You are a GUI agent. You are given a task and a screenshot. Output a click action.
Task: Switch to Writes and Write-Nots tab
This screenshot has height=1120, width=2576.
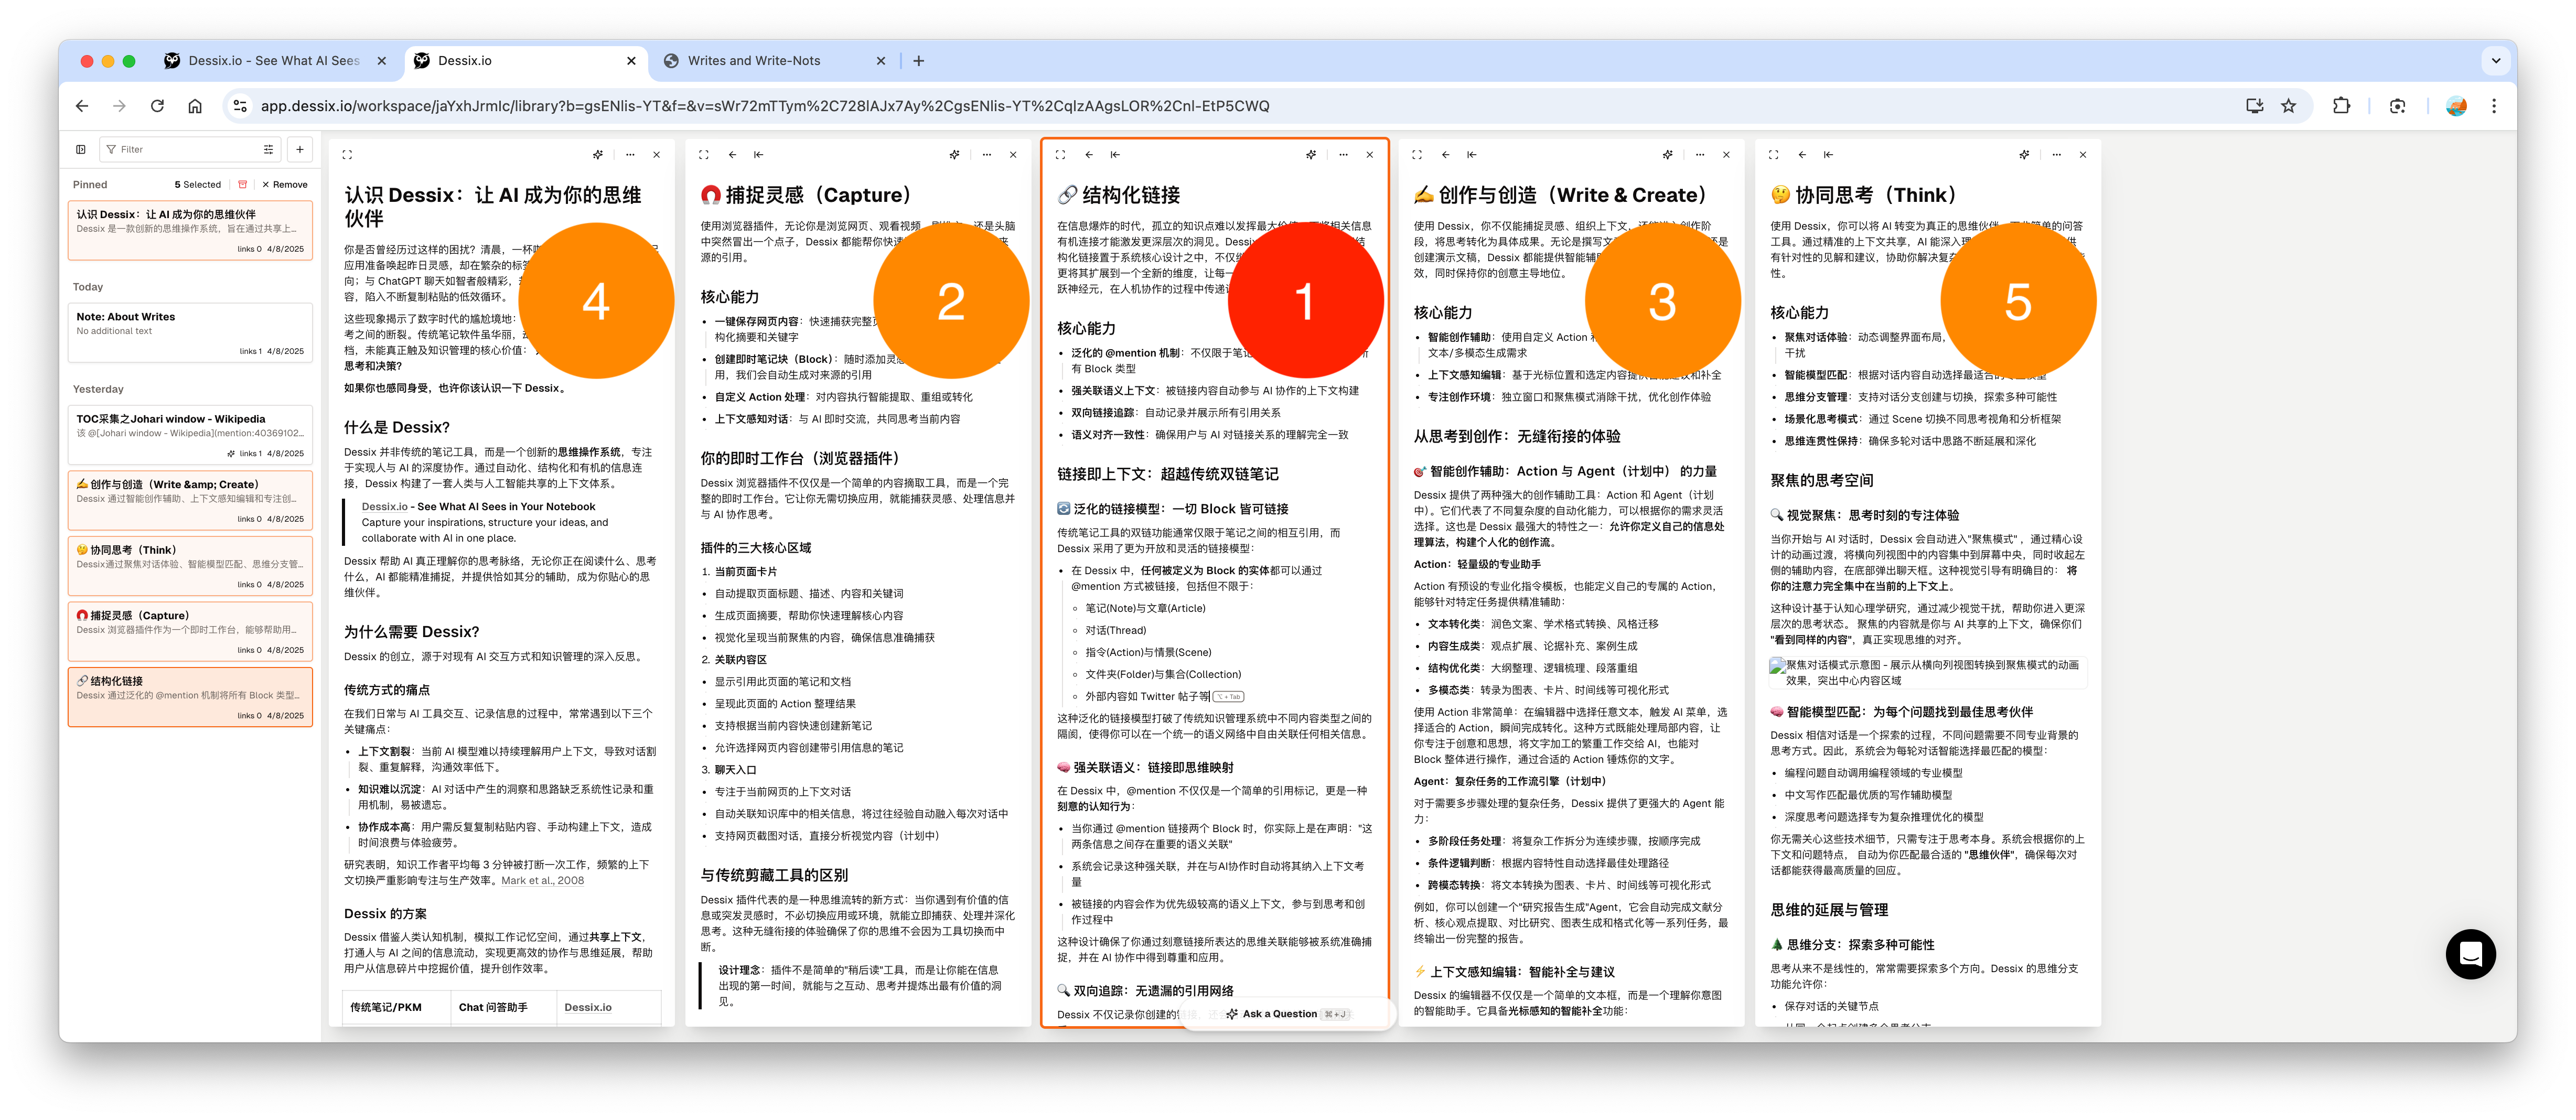(x=774, y=61)
